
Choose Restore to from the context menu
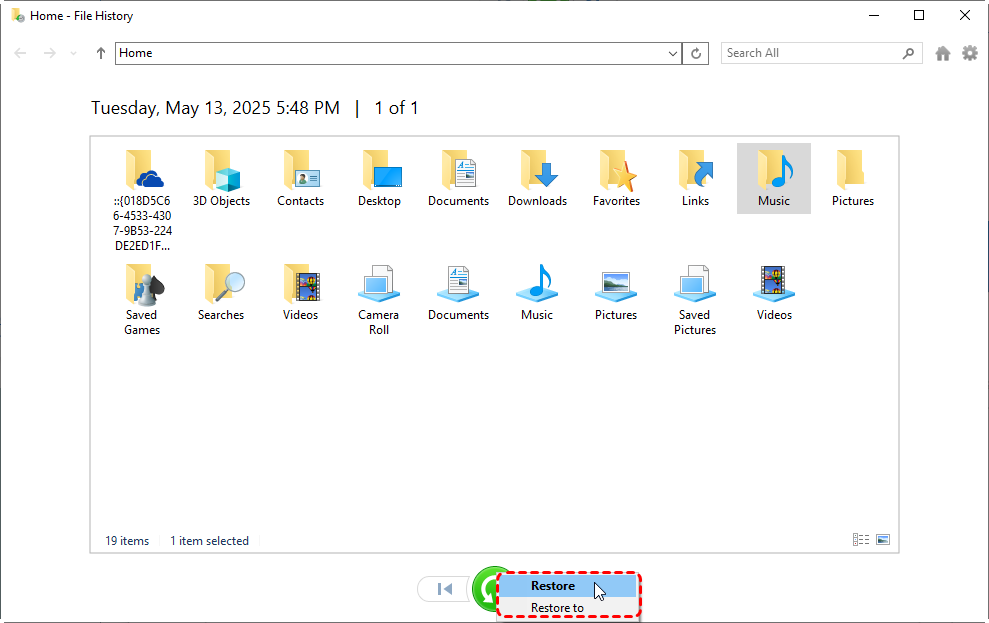[x=557, y=608]
